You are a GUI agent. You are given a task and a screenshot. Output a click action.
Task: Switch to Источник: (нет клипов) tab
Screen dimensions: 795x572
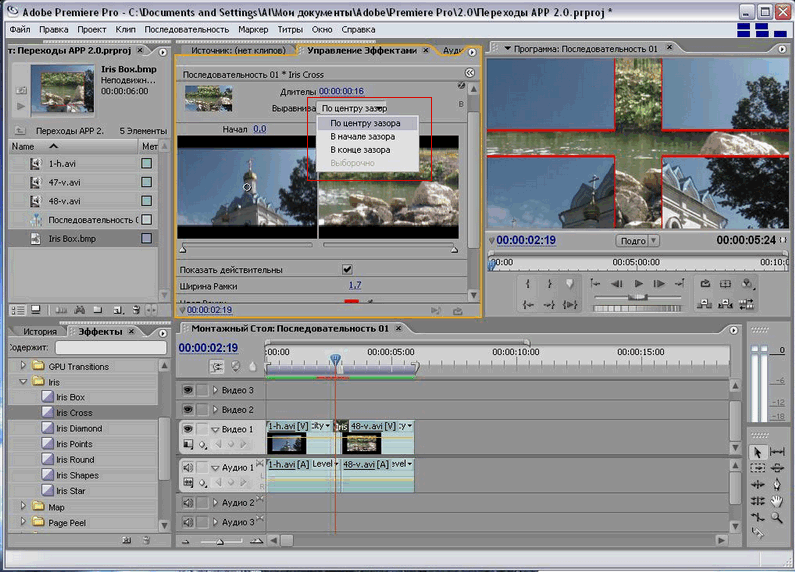pos(238,50)
